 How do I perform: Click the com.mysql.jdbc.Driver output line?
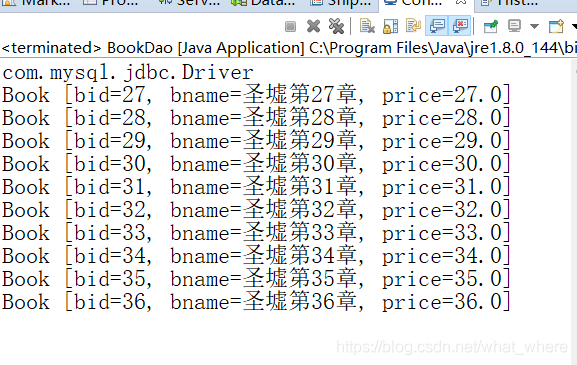(x=128, y=72)
